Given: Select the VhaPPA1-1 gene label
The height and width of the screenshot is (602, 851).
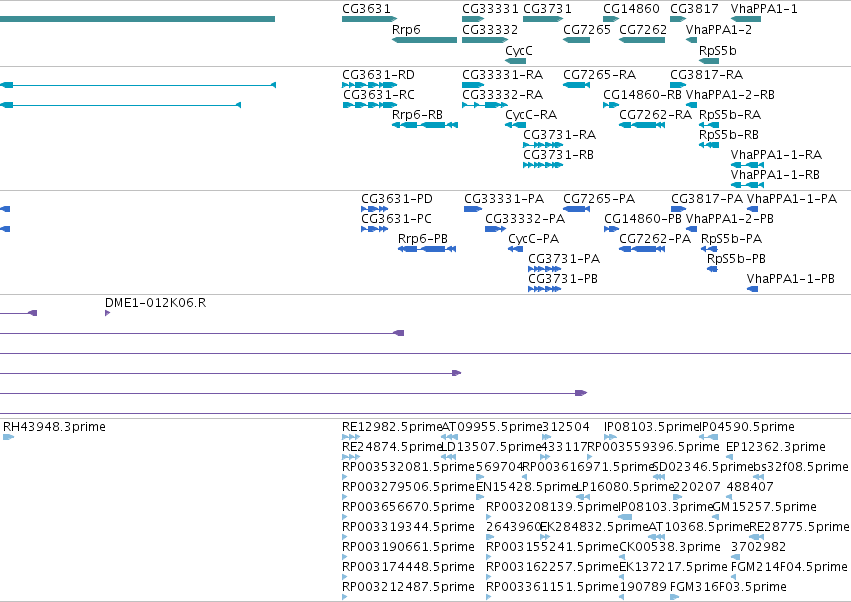Looking at the screenshot, I should (x=764, y=9).
